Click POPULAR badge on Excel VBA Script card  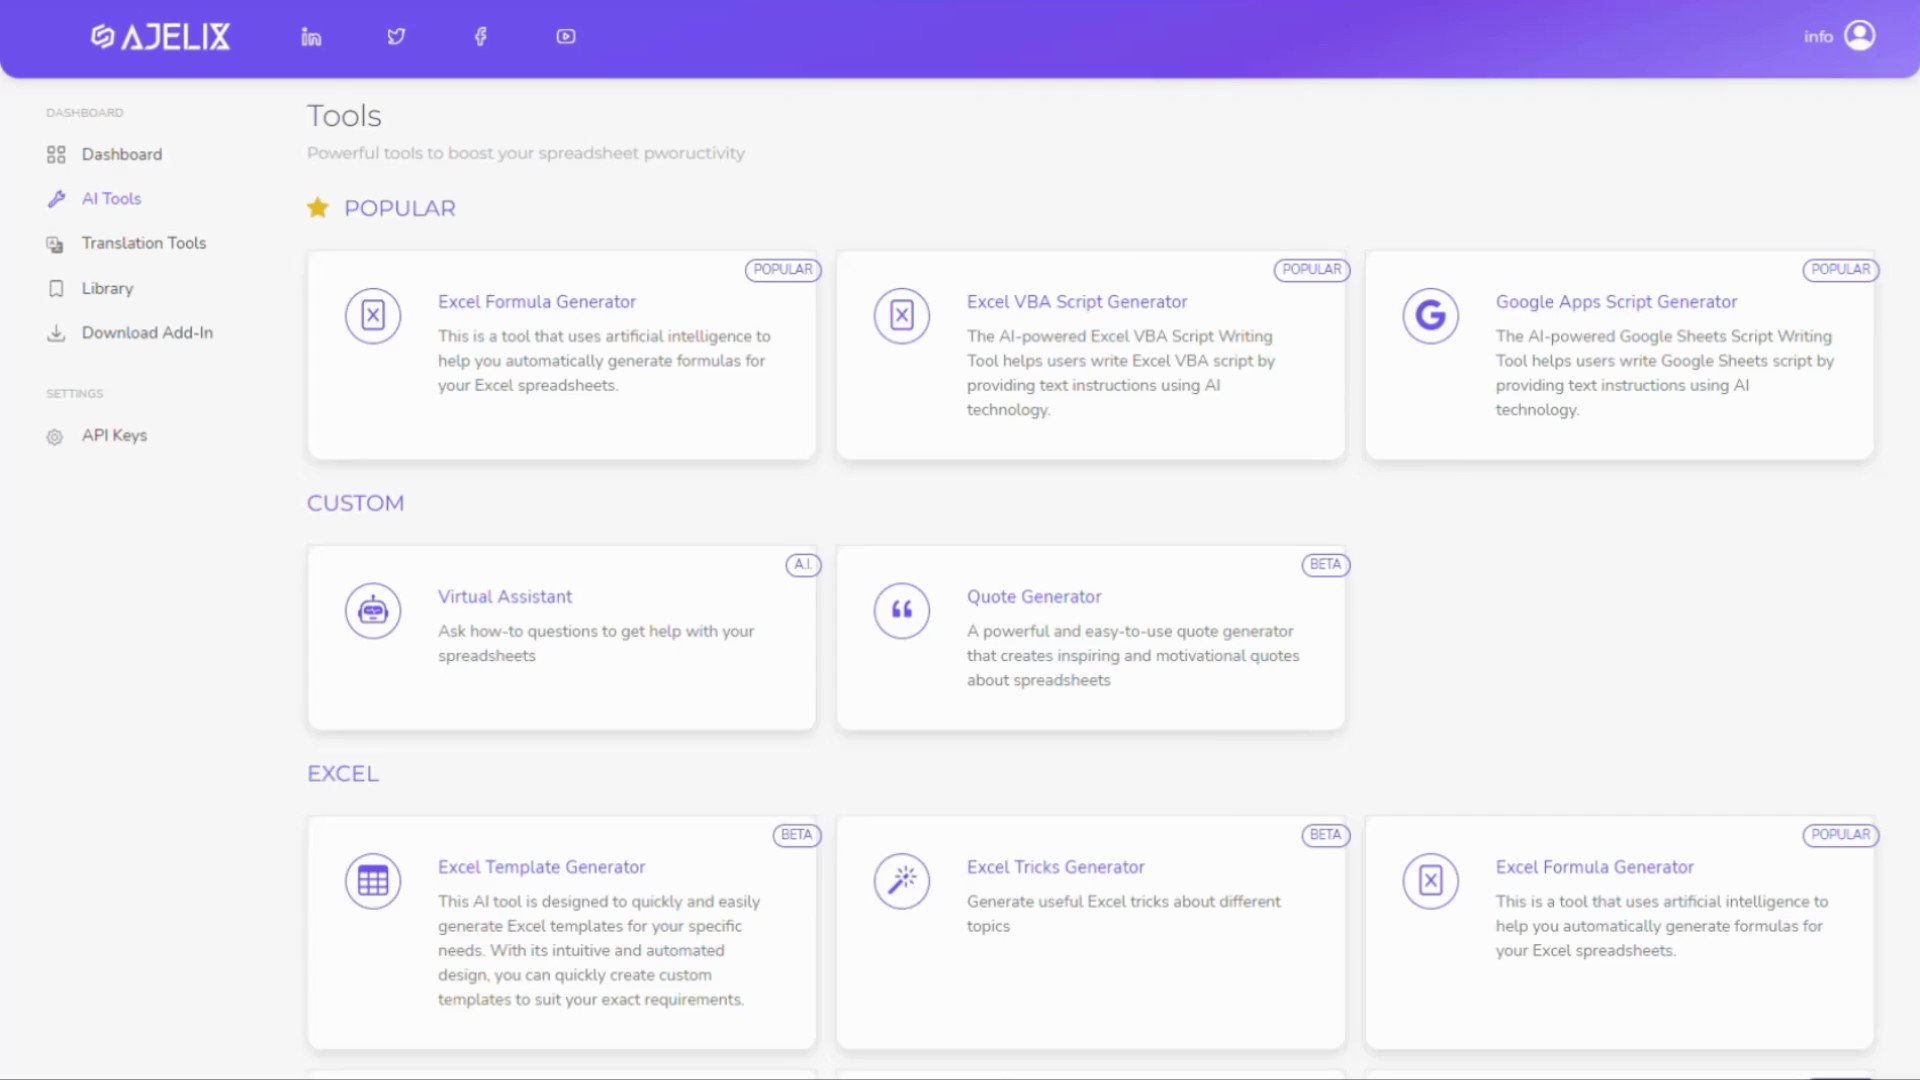[1311, 270]
